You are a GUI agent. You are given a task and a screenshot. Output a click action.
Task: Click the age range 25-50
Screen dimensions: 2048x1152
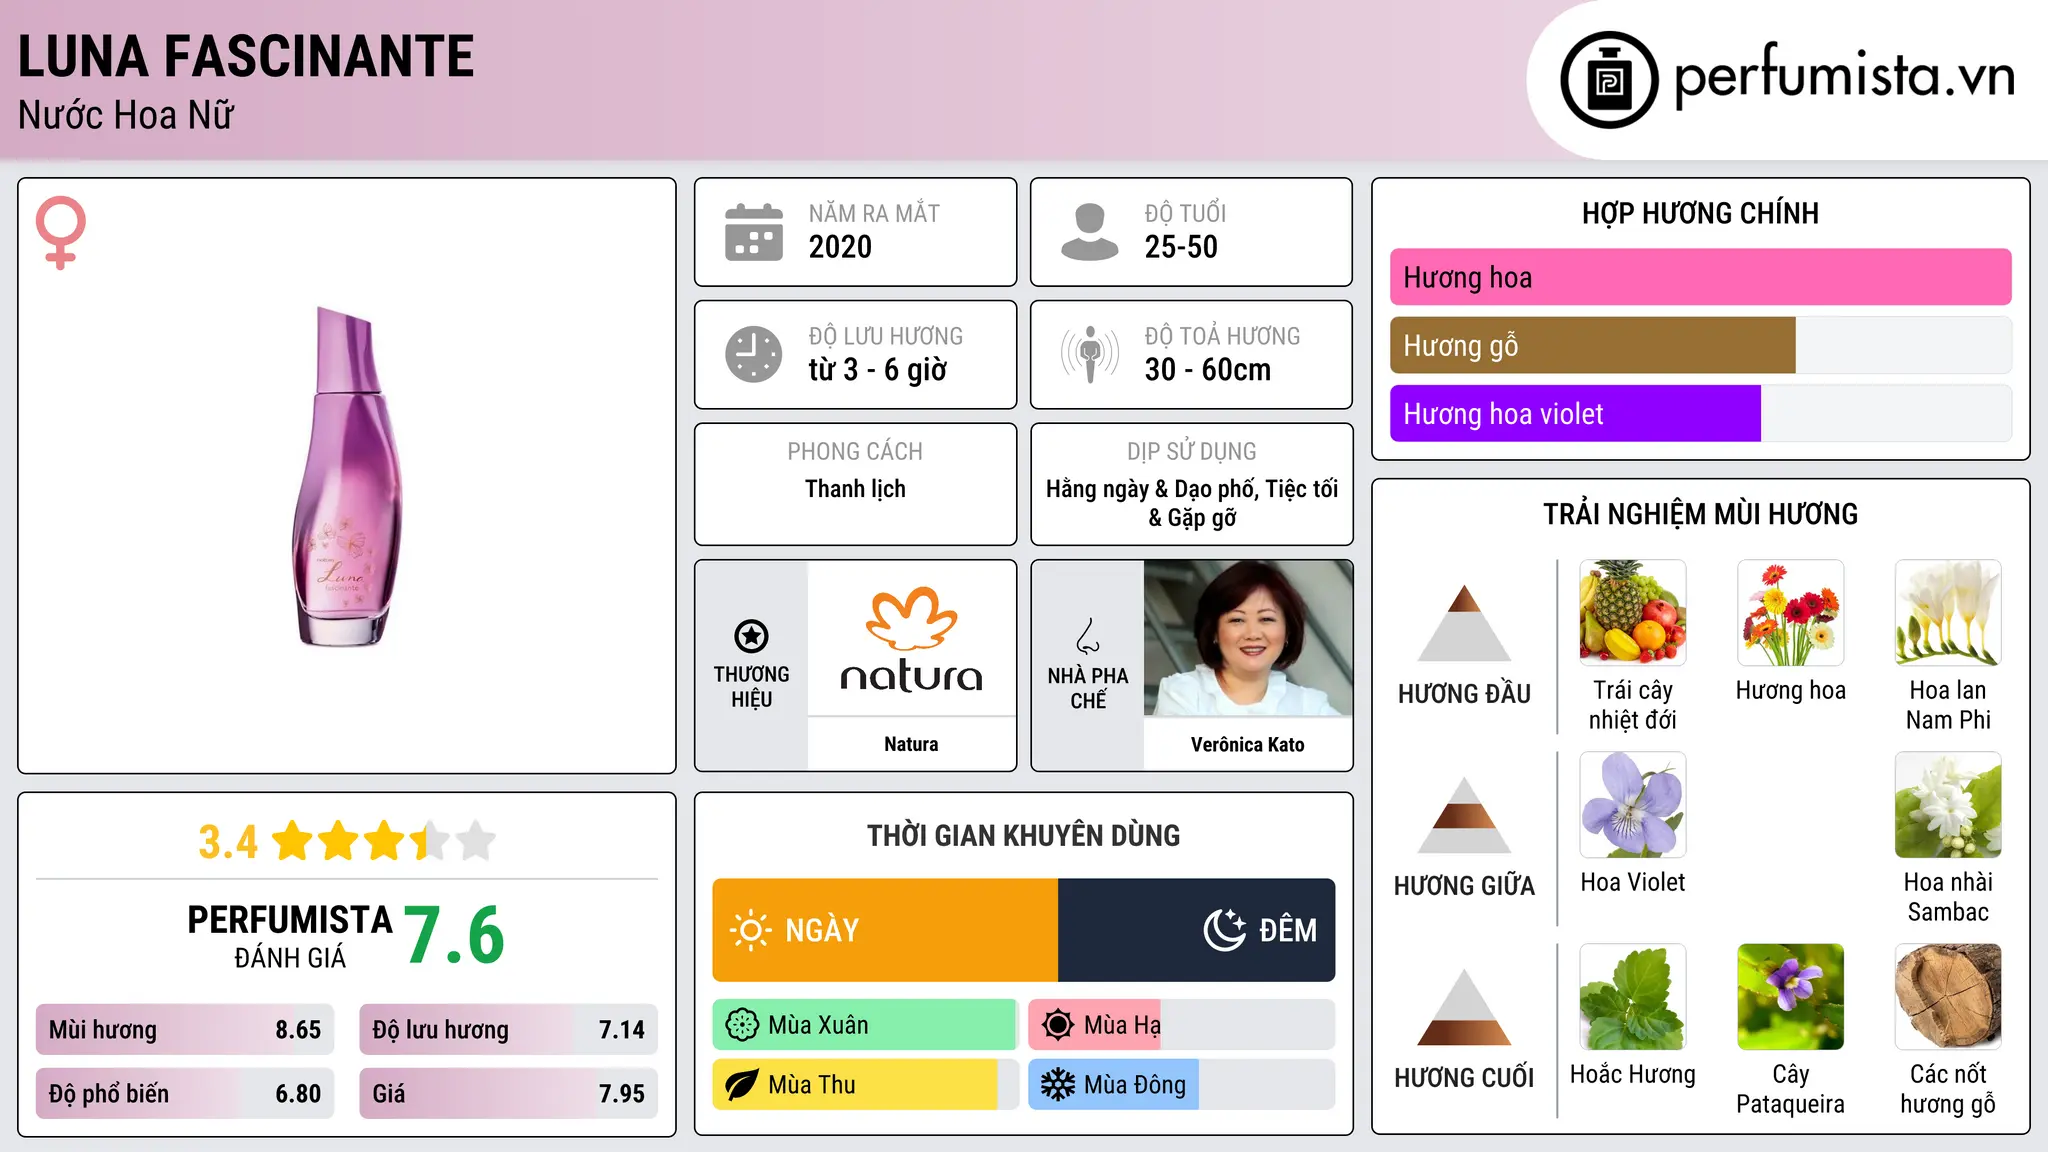click(1181, 247)
